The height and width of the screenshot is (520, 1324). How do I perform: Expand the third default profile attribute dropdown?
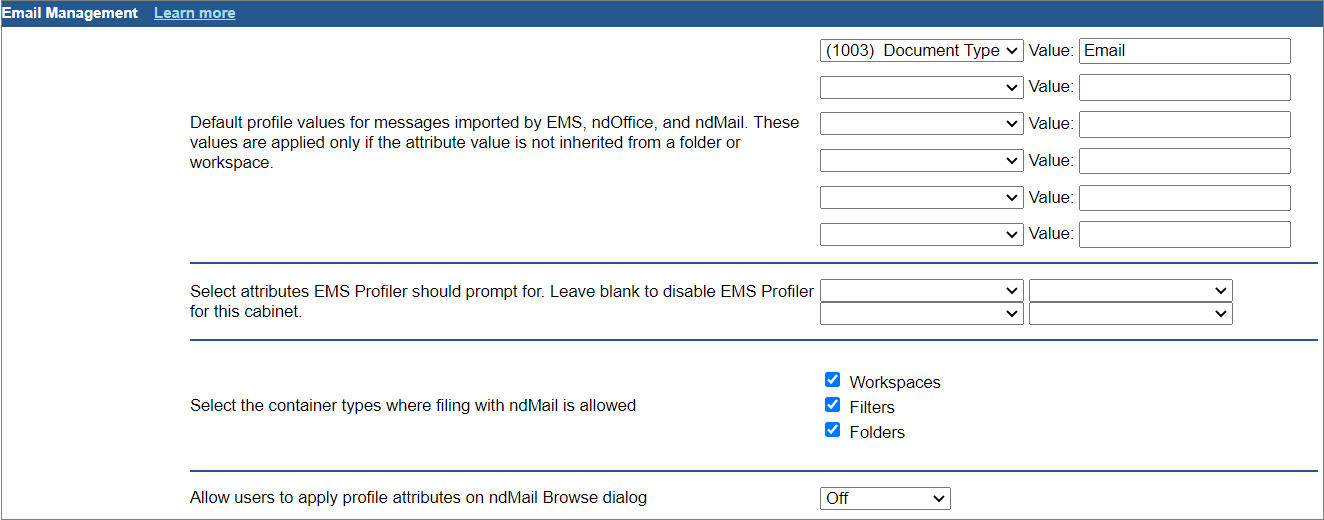[921, 124]
